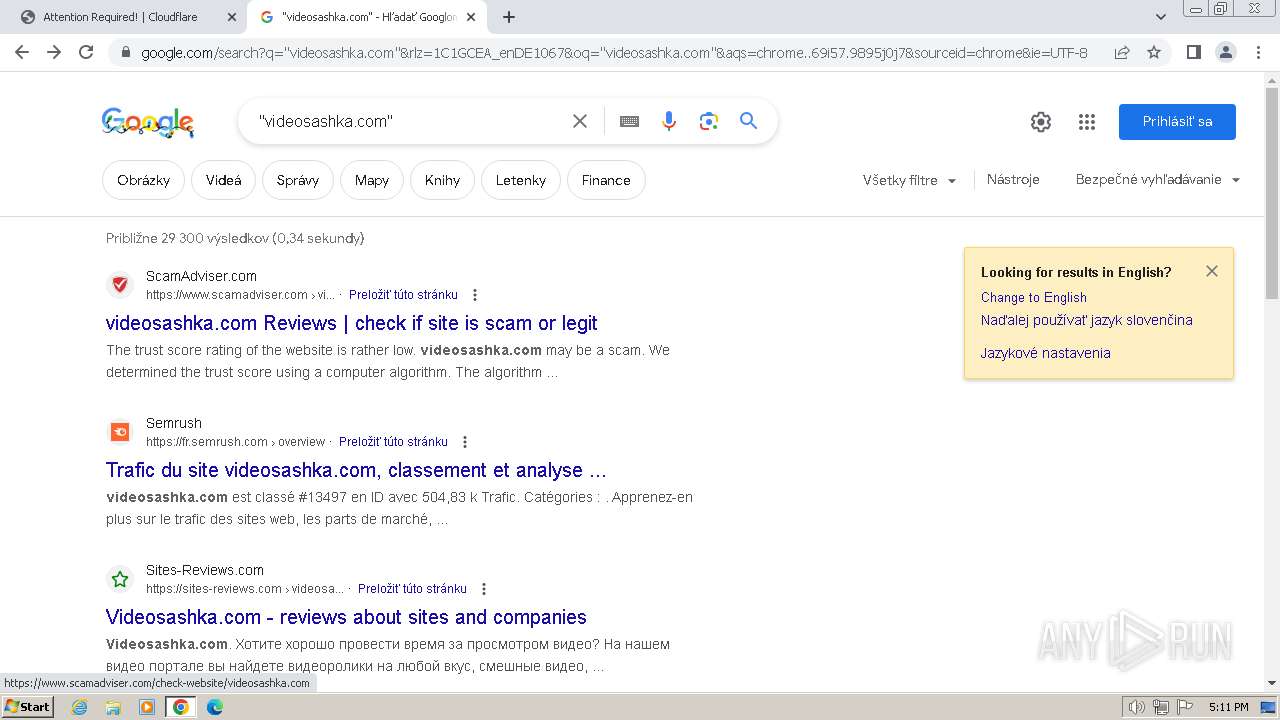Start voice search with the microphone icon
The image size is (1280, 720).
[669, 121]
